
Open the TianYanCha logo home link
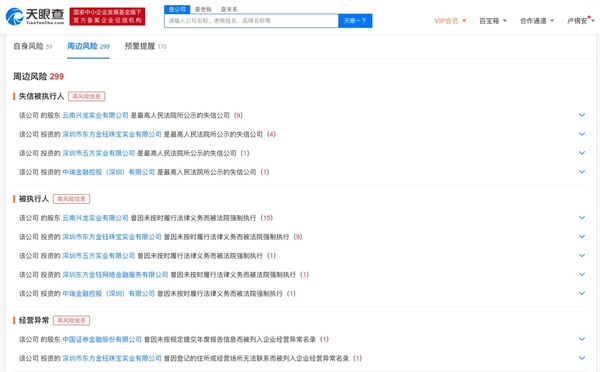35,16
